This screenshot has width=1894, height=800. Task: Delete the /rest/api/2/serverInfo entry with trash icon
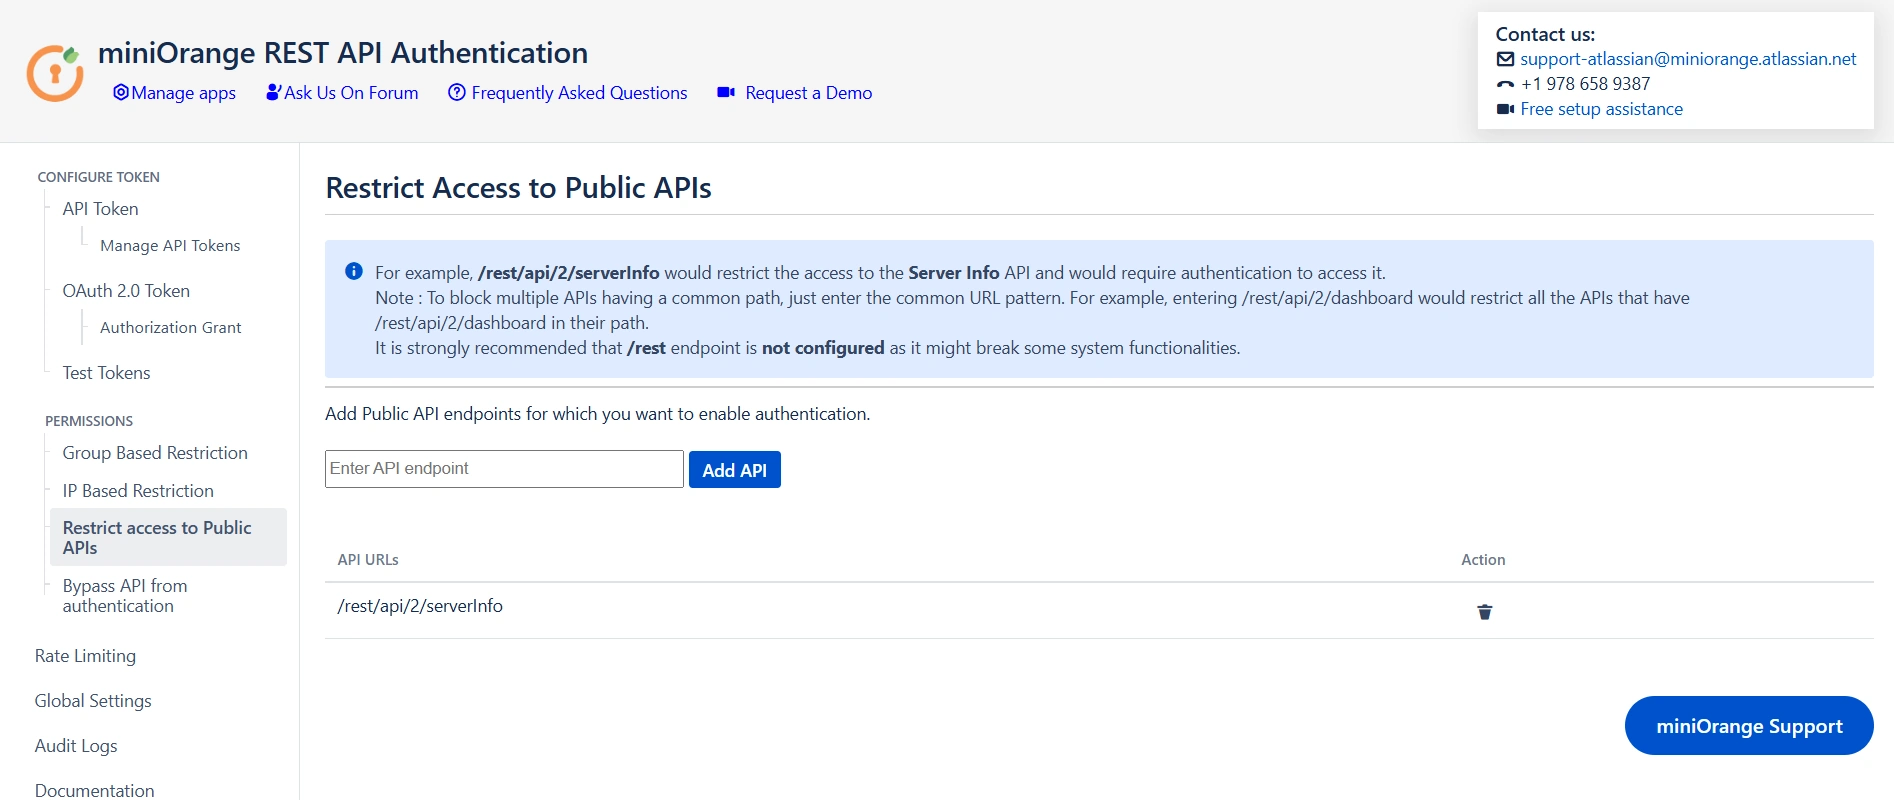[x=1485, y=612]
